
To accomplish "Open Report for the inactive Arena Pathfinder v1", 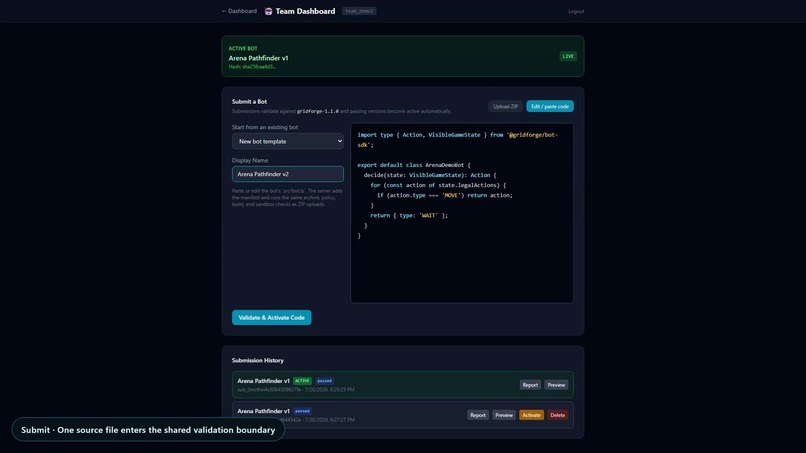I will click(478, 415).
